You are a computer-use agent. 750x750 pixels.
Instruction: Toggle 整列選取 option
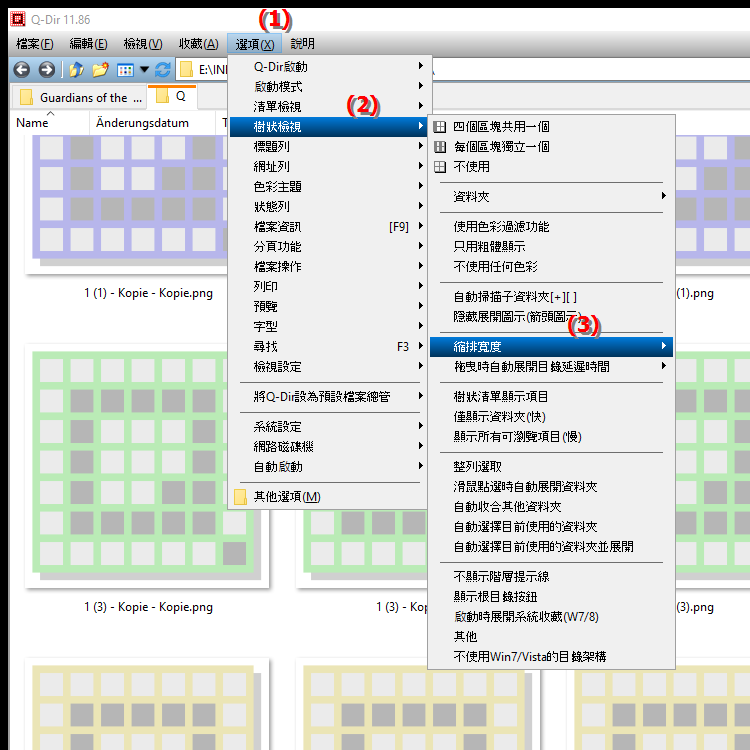pos(551,467)
